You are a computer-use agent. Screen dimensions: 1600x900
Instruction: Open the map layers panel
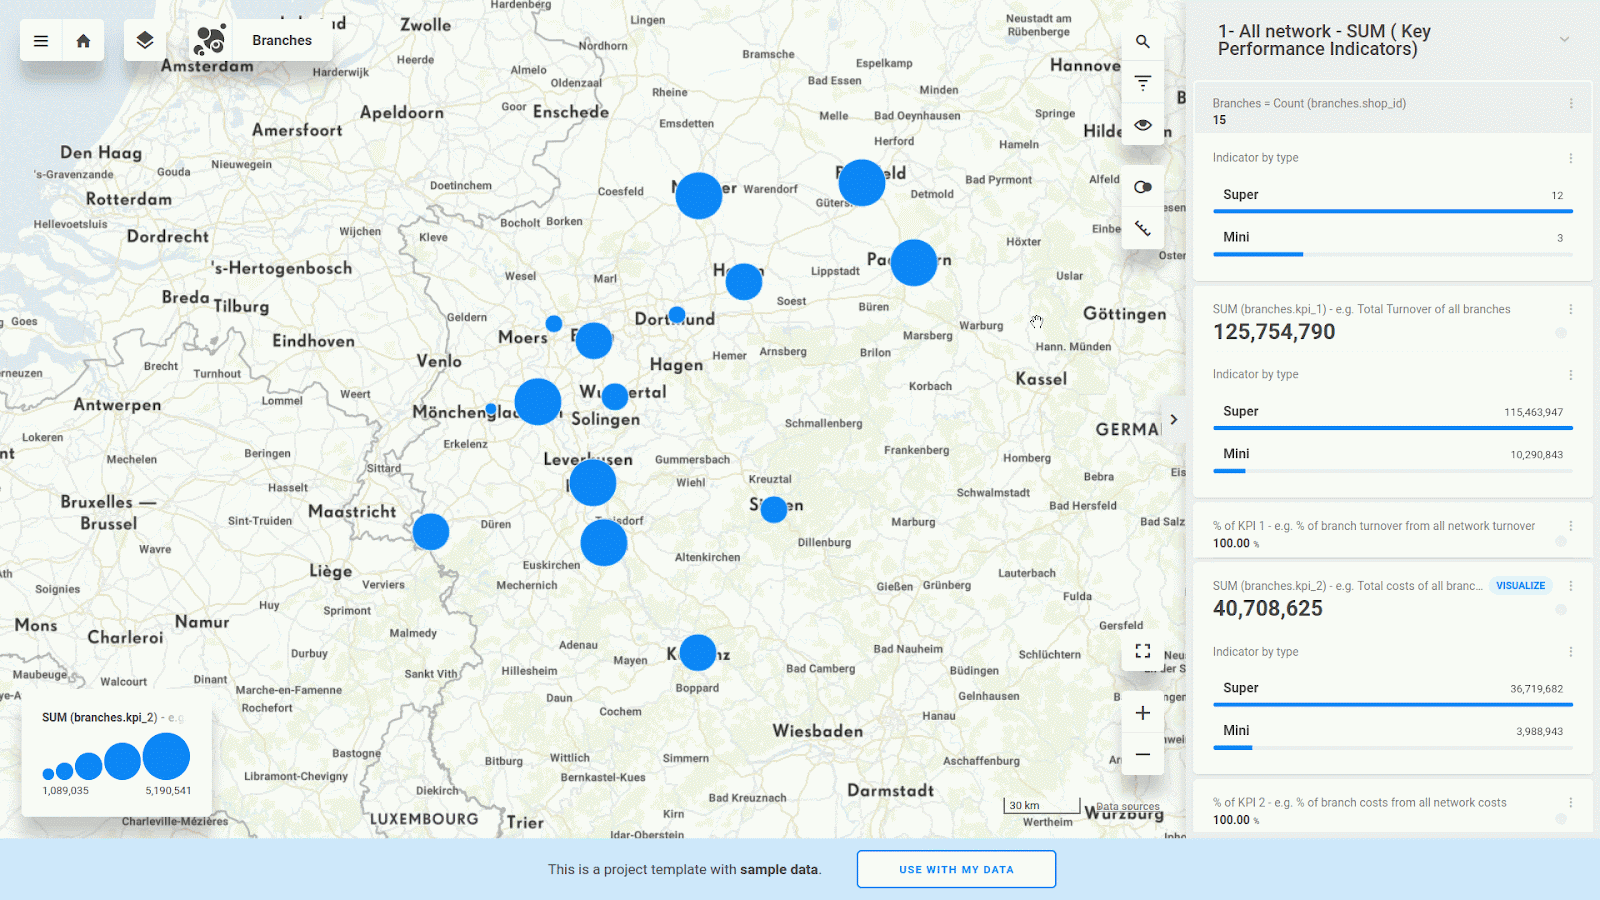(145, 41)
